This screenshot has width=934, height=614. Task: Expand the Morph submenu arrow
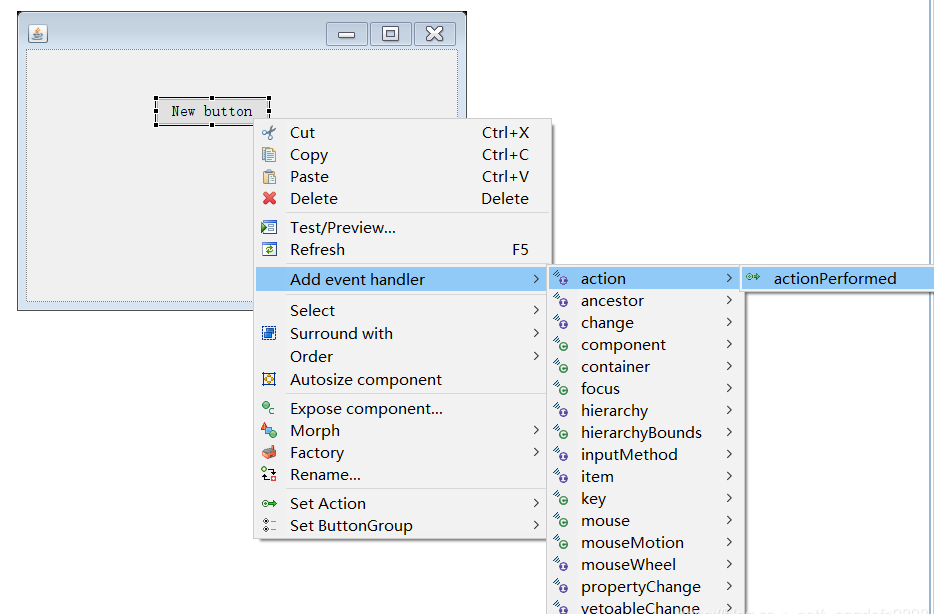pyautogui.click(x=536, y=430)
